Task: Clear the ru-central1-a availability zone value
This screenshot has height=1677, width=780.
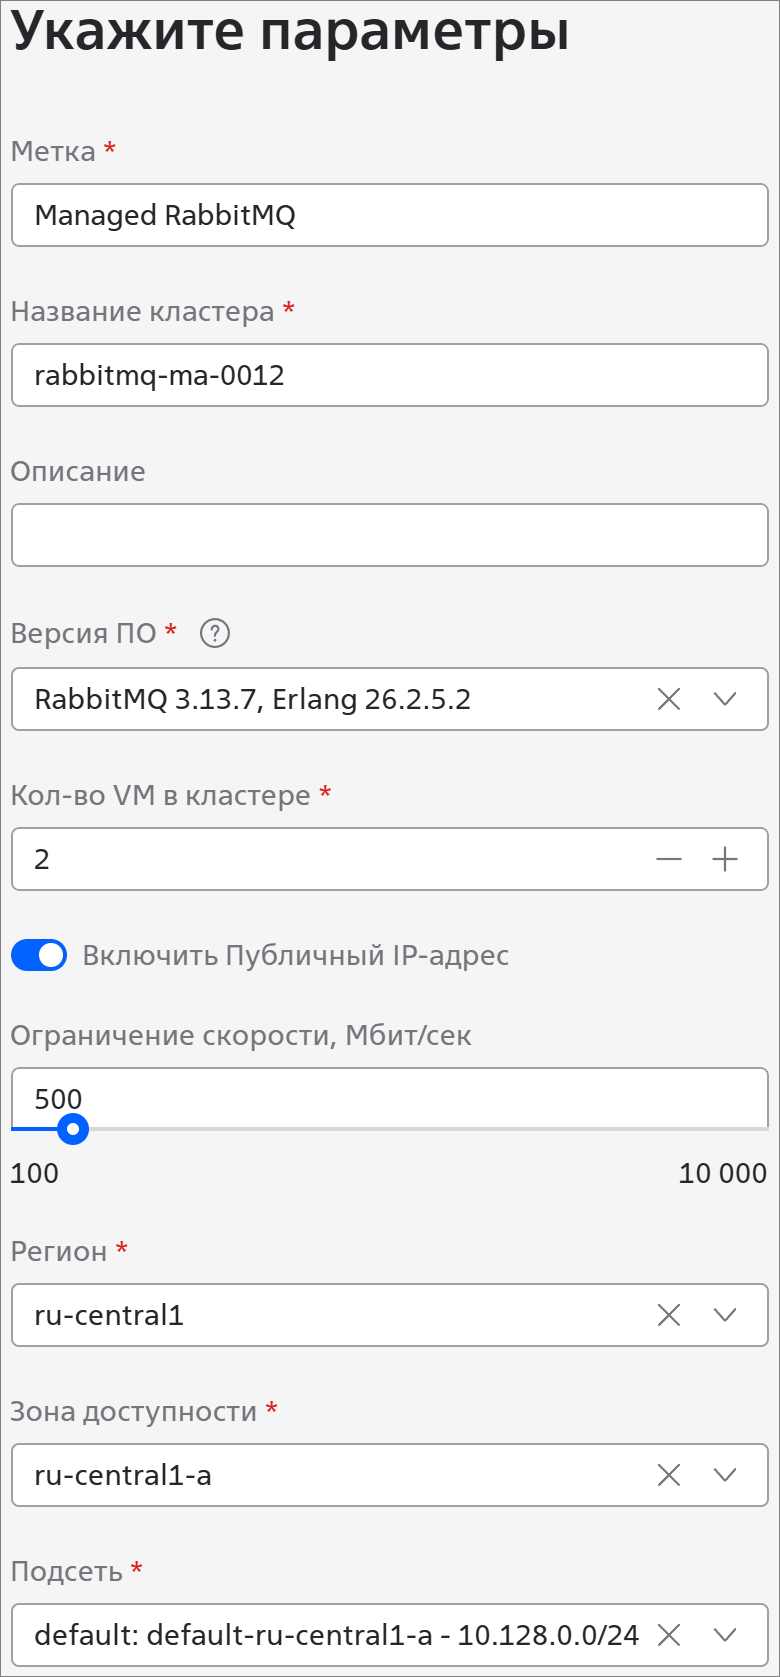Action: [669, 1475]
